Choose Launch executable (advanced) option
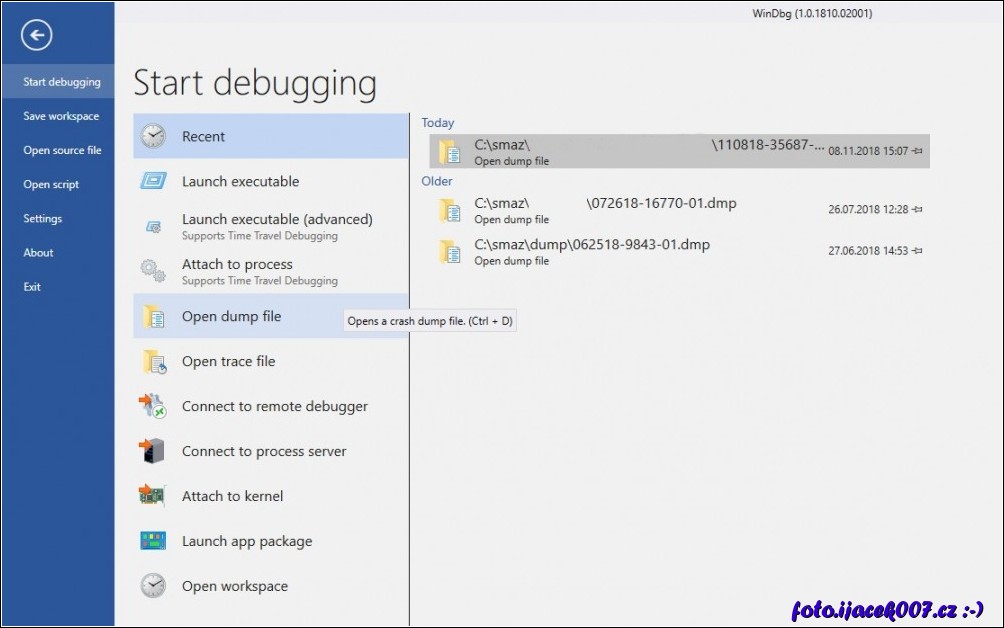Screen dimensions: 1004x628 (x=277, y=220)
